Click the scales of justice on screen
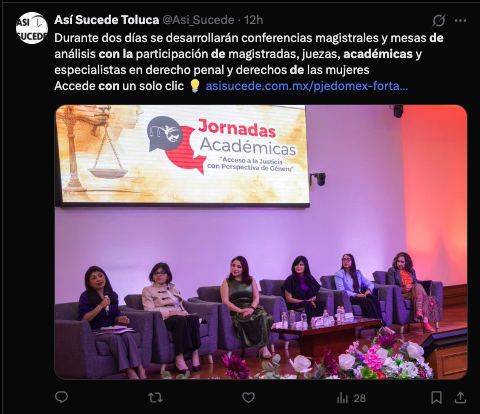The image size is (480, 414). [x=97, y=150]
